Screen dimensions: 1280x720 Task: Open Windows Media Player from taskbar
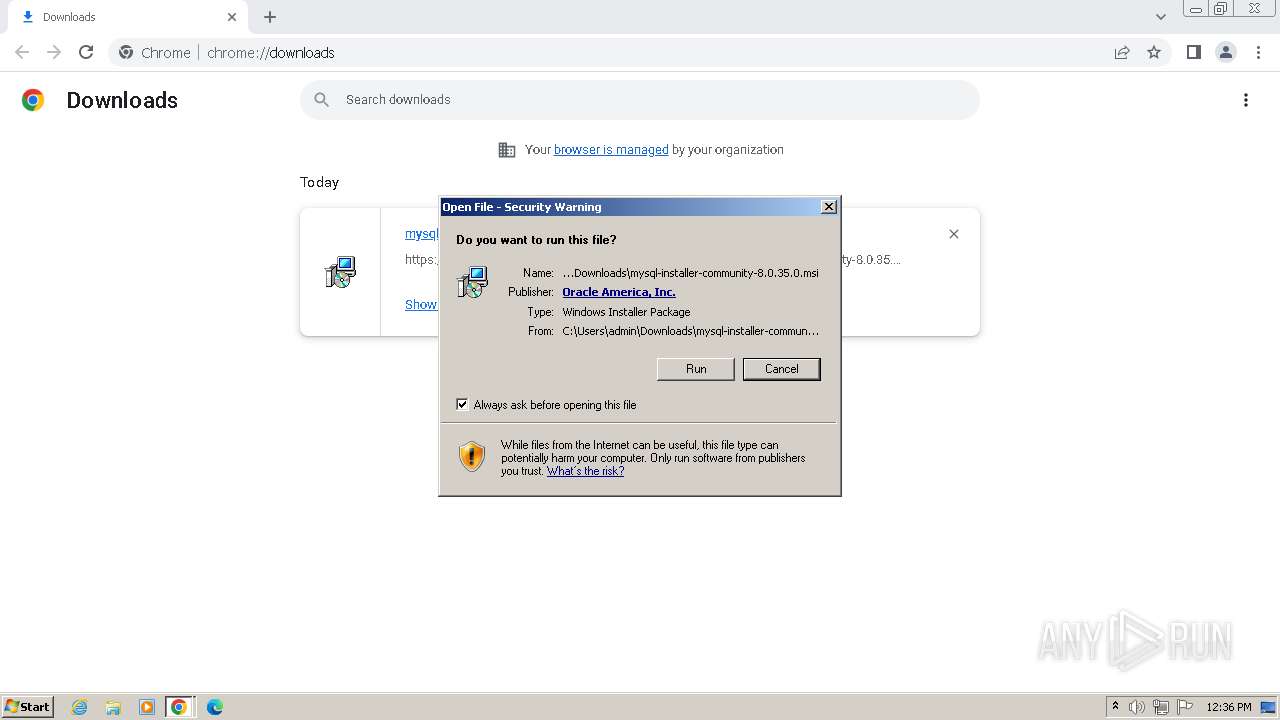point(147,707)
